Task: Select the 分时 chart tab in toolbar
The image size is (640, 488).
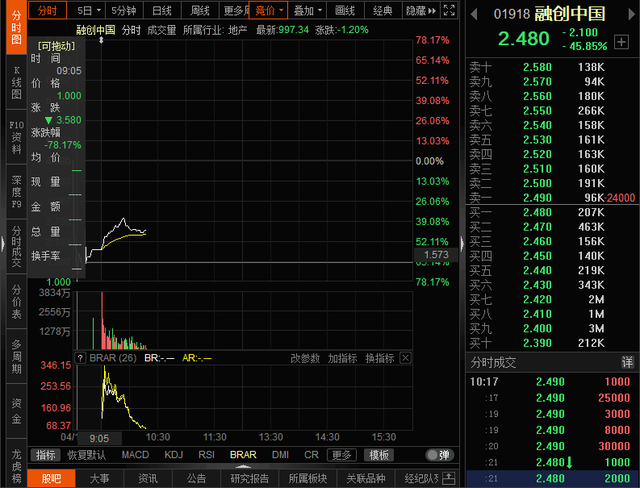Action: [x=47, y=11]
